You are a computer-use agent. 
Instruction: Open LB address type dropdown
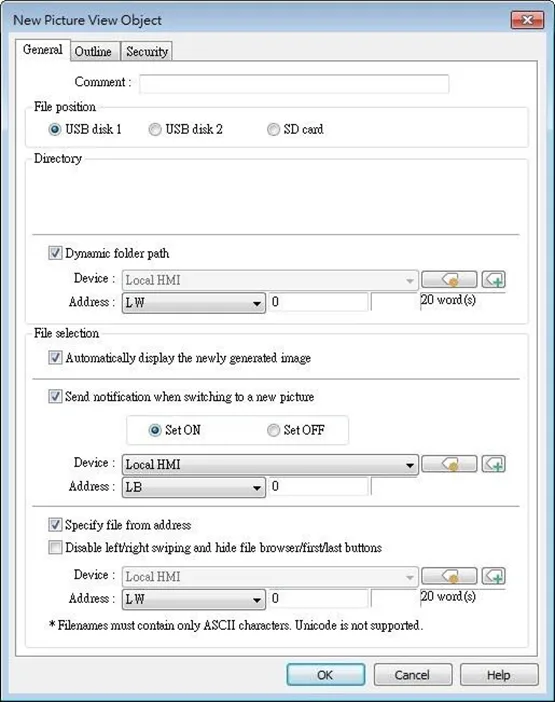click(x=193, y=487)
